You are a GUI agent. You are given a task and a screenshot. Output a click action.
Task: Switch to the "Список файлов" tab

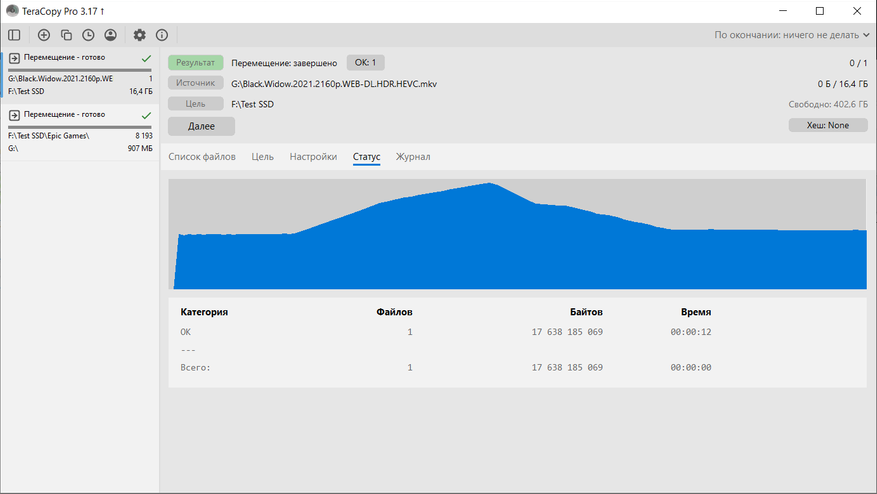pos(202,157)
